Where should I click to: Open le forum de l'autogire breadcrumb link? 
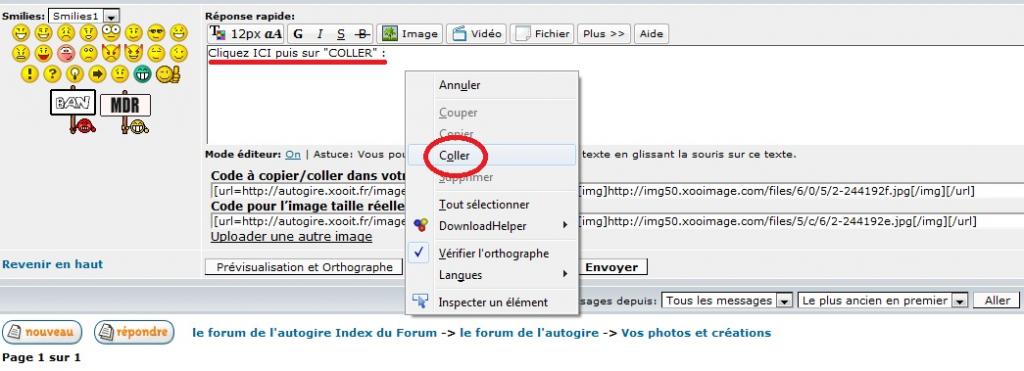coord(529,333)
